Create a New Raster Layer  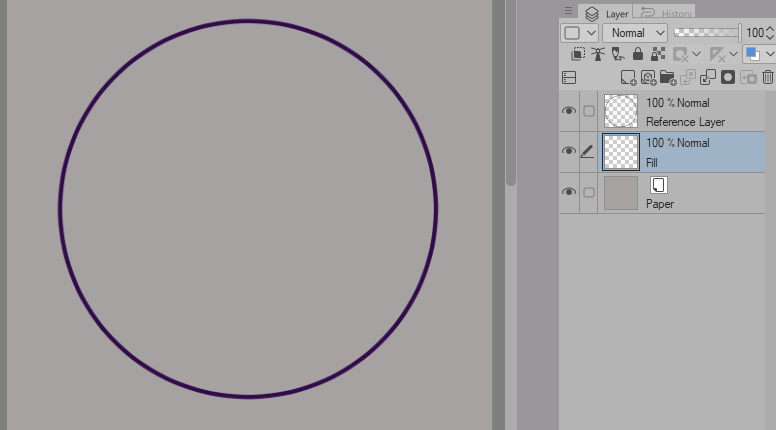pyautogui.click(x=629, y=78)
